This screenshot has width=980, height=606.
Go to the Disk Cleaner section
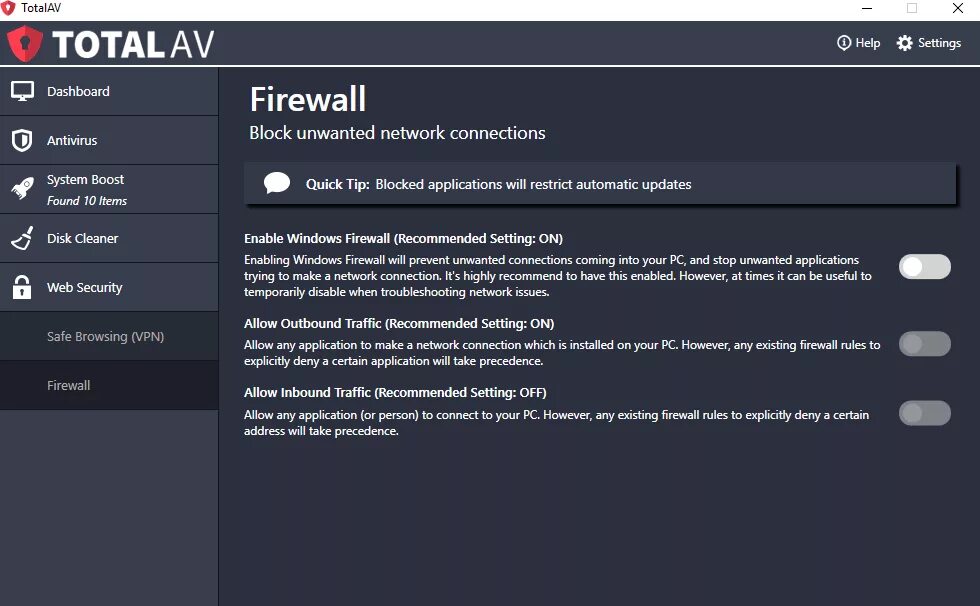(109, 239)
